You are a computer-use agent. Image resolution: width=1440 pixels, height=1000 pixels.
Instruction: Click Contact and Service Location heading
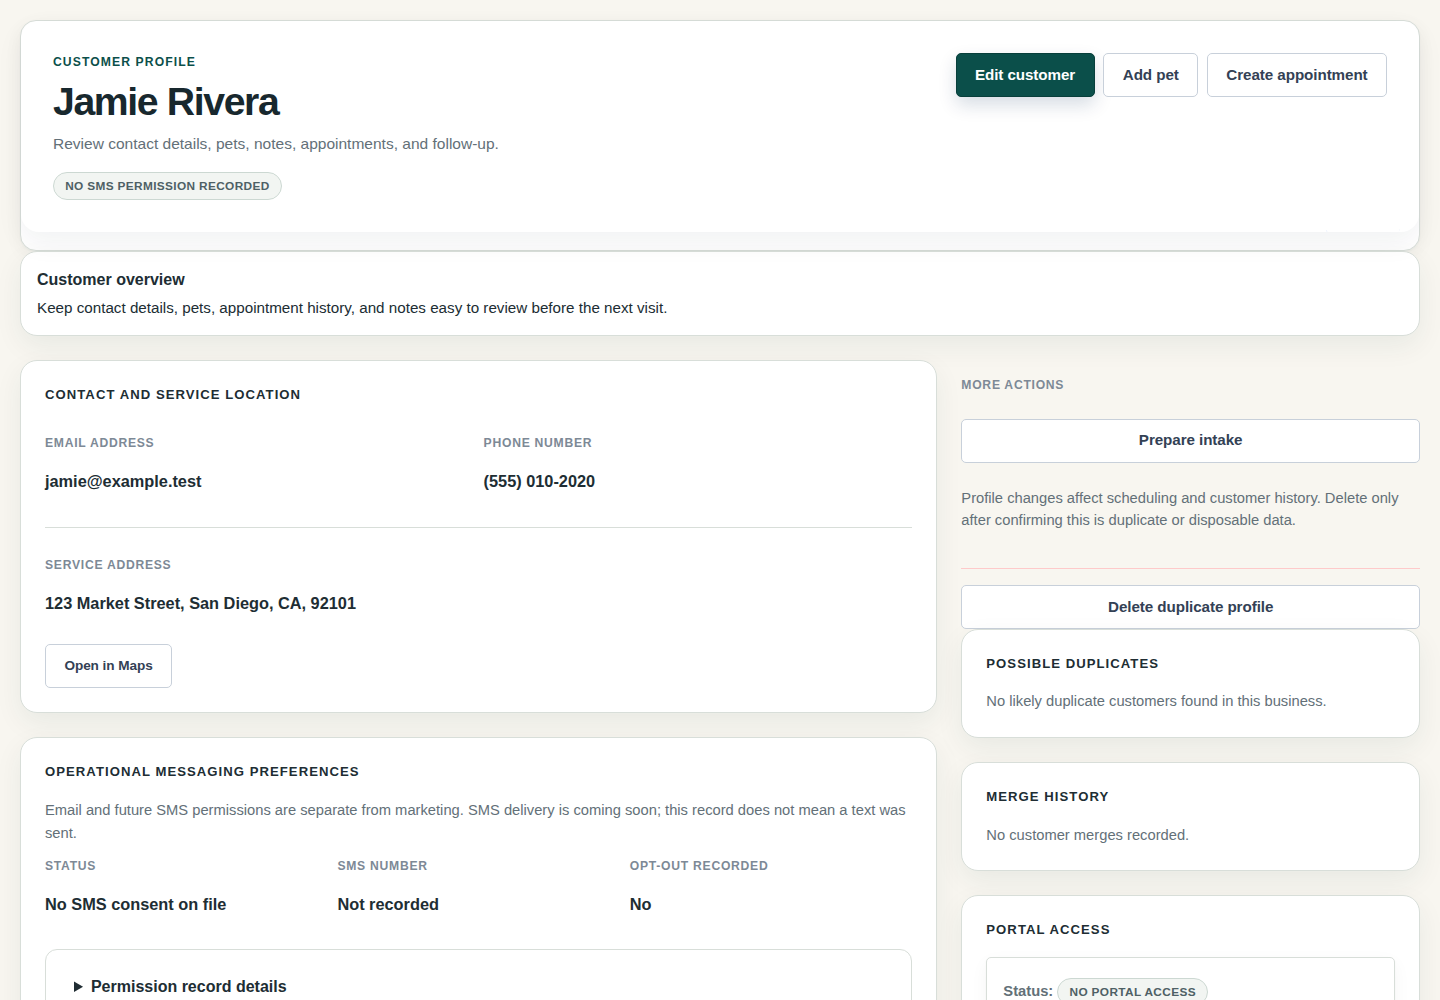(173, 395)
